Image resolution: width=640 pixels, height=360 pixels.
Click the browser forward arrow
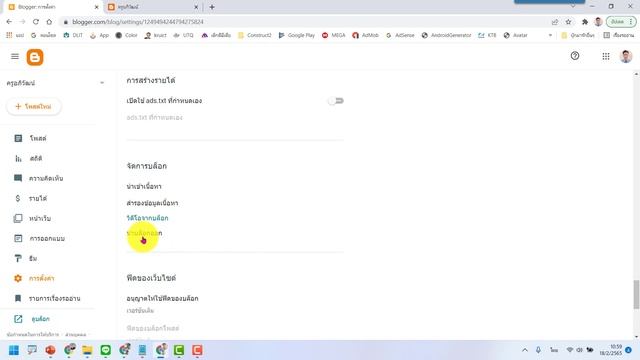(x=22, y=22)
